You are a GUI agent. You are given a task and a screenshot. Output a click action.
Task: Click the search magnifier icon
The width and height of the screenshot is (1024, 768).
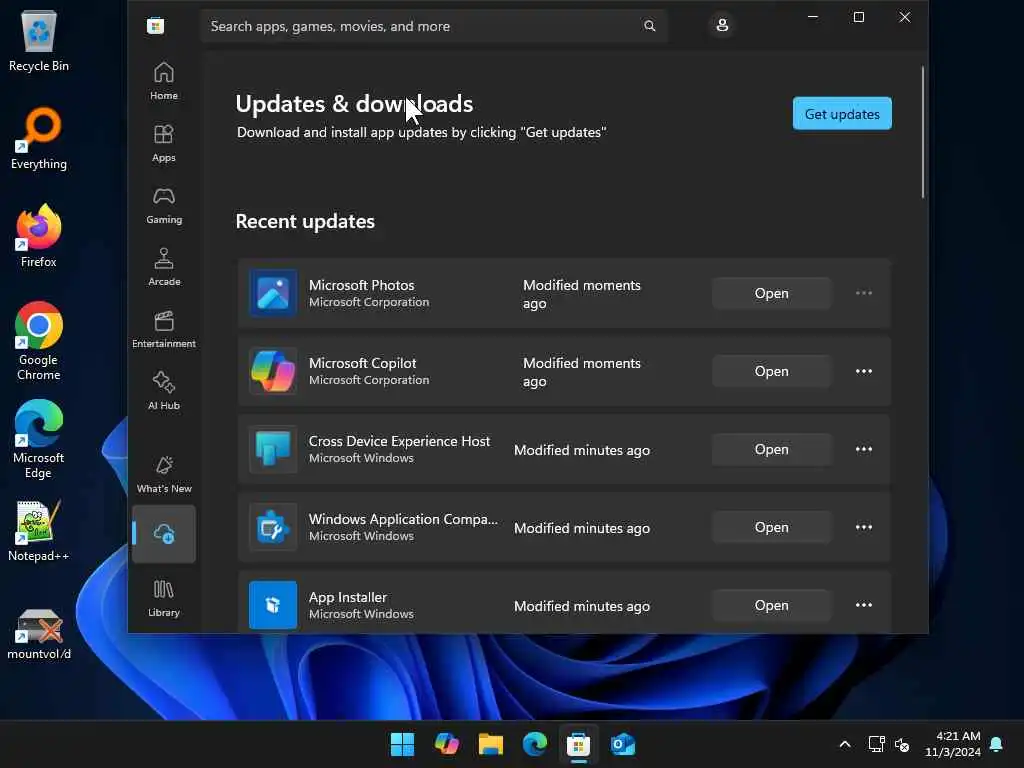pos(649,26)
